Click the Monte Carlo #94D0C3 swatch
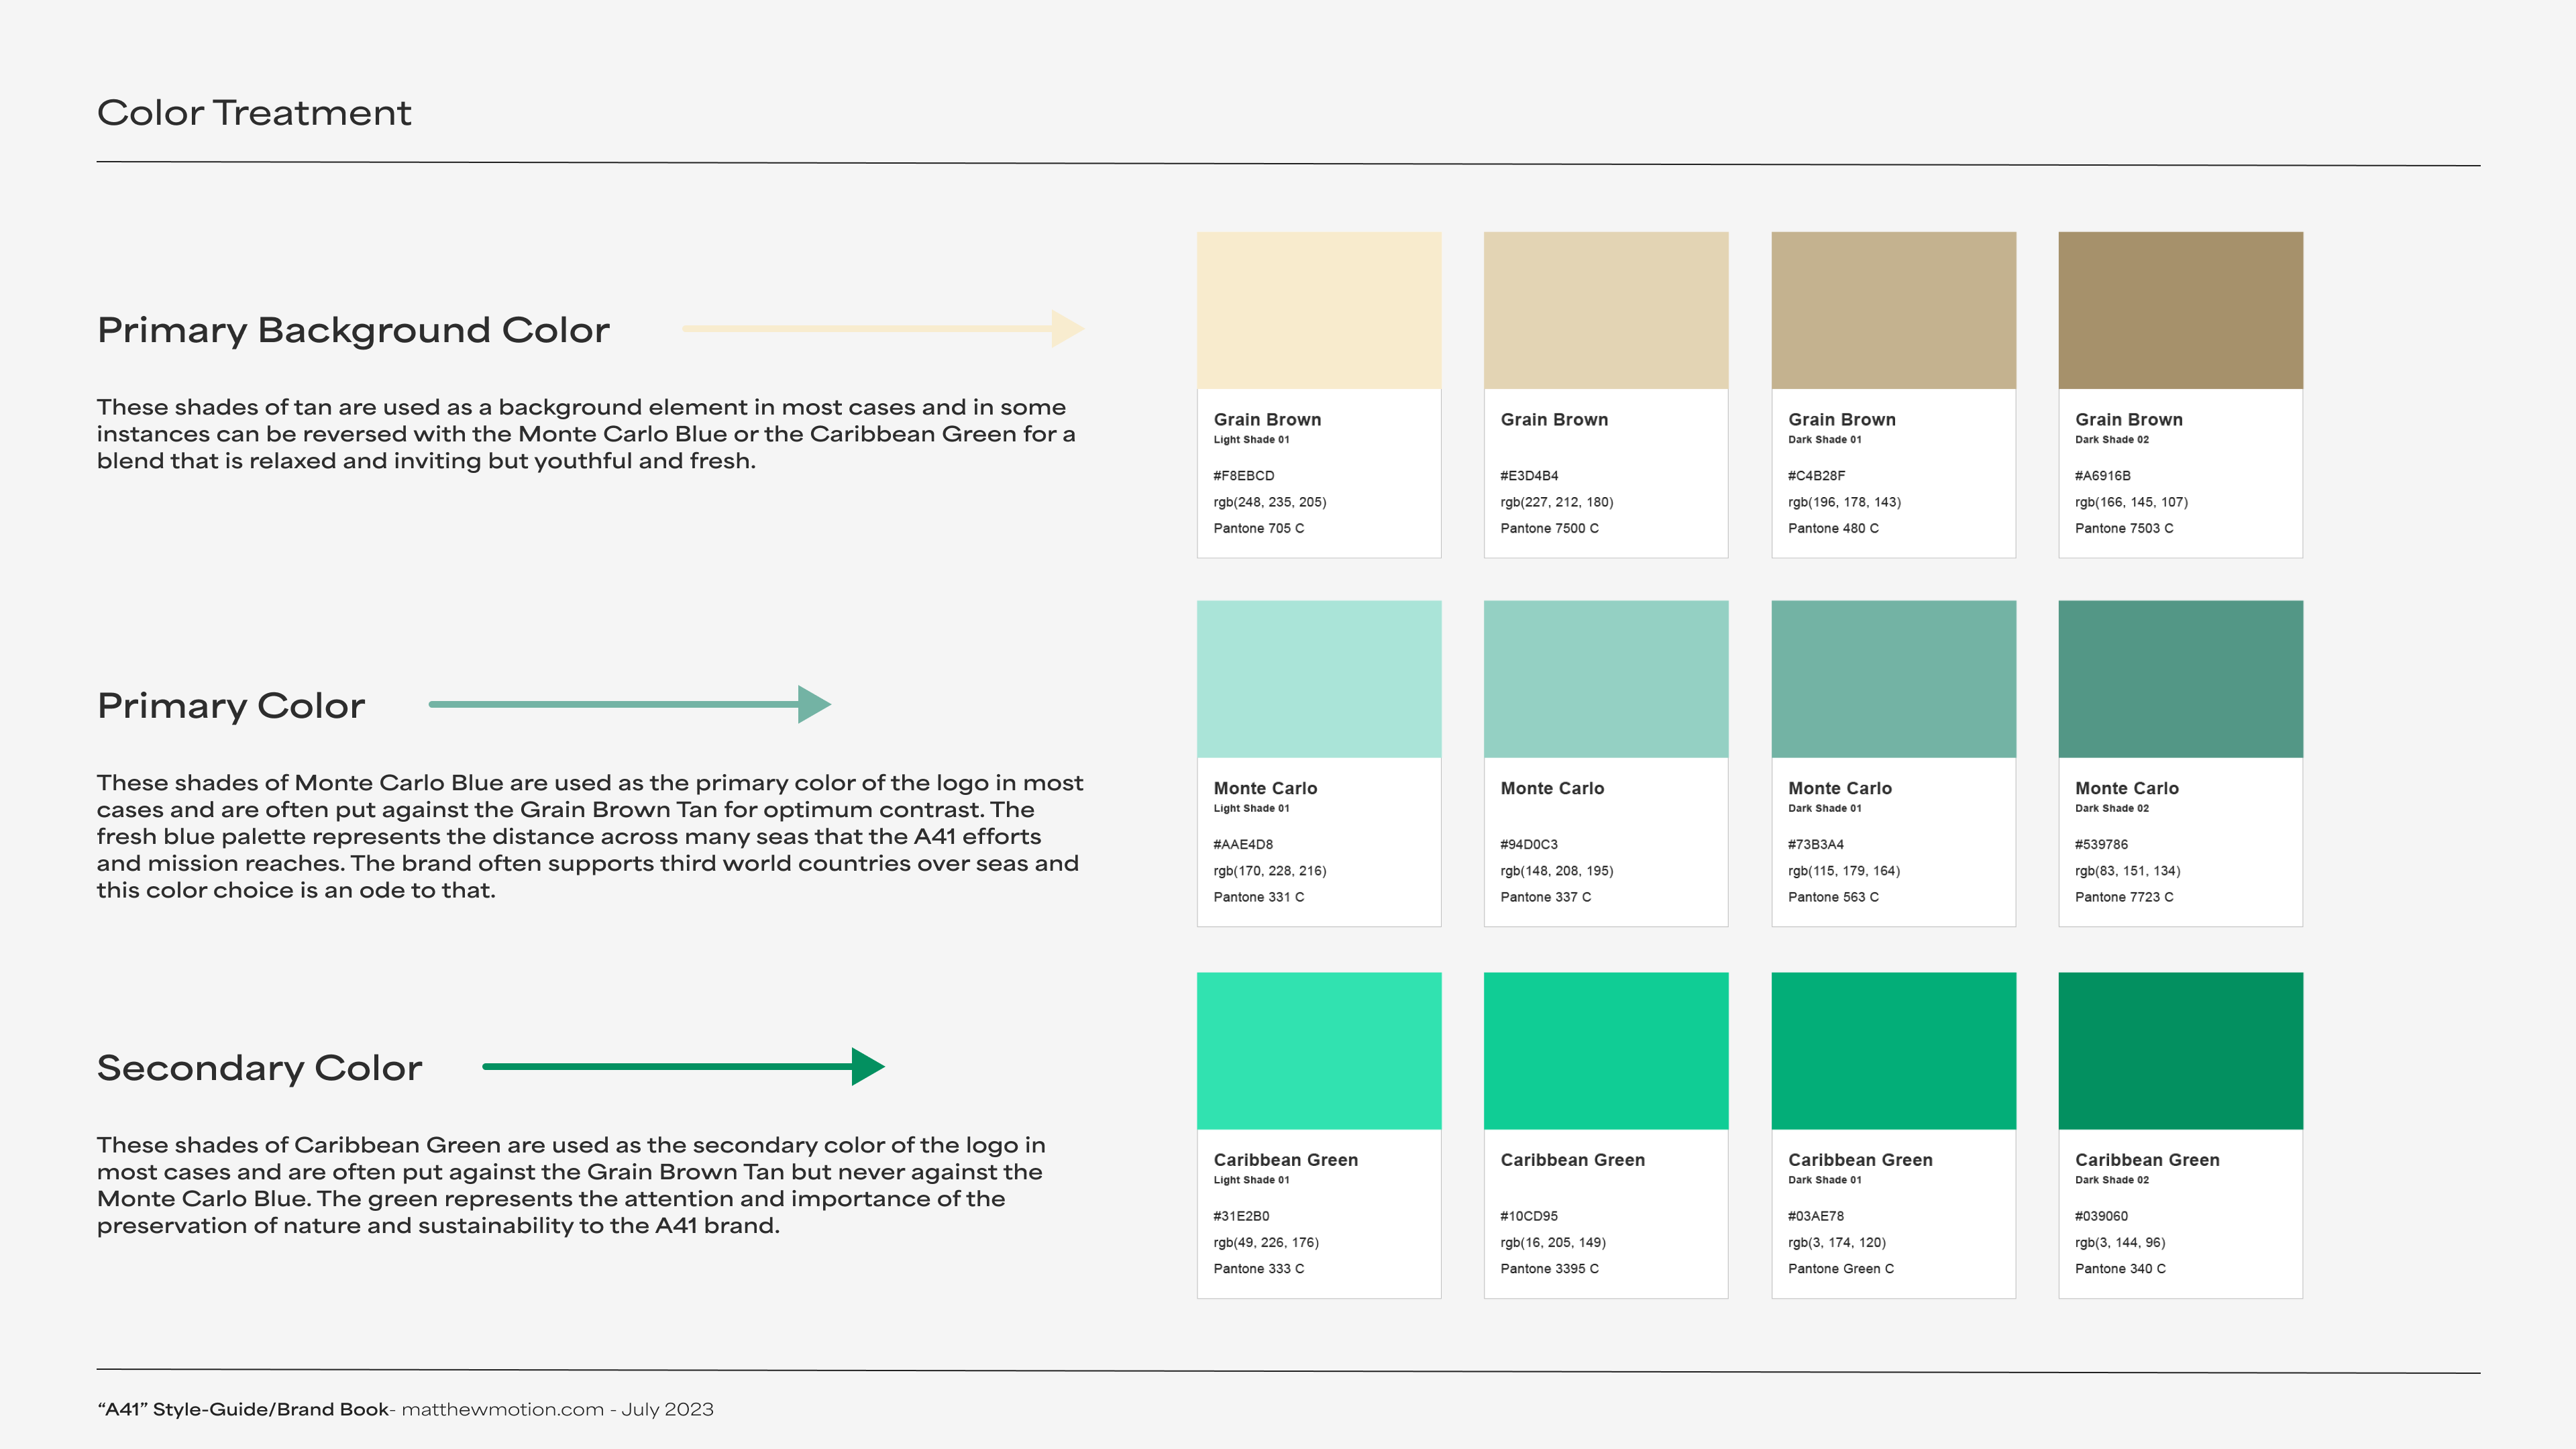Viewport: 2576px width, 1449px height. click(1605, 678)
